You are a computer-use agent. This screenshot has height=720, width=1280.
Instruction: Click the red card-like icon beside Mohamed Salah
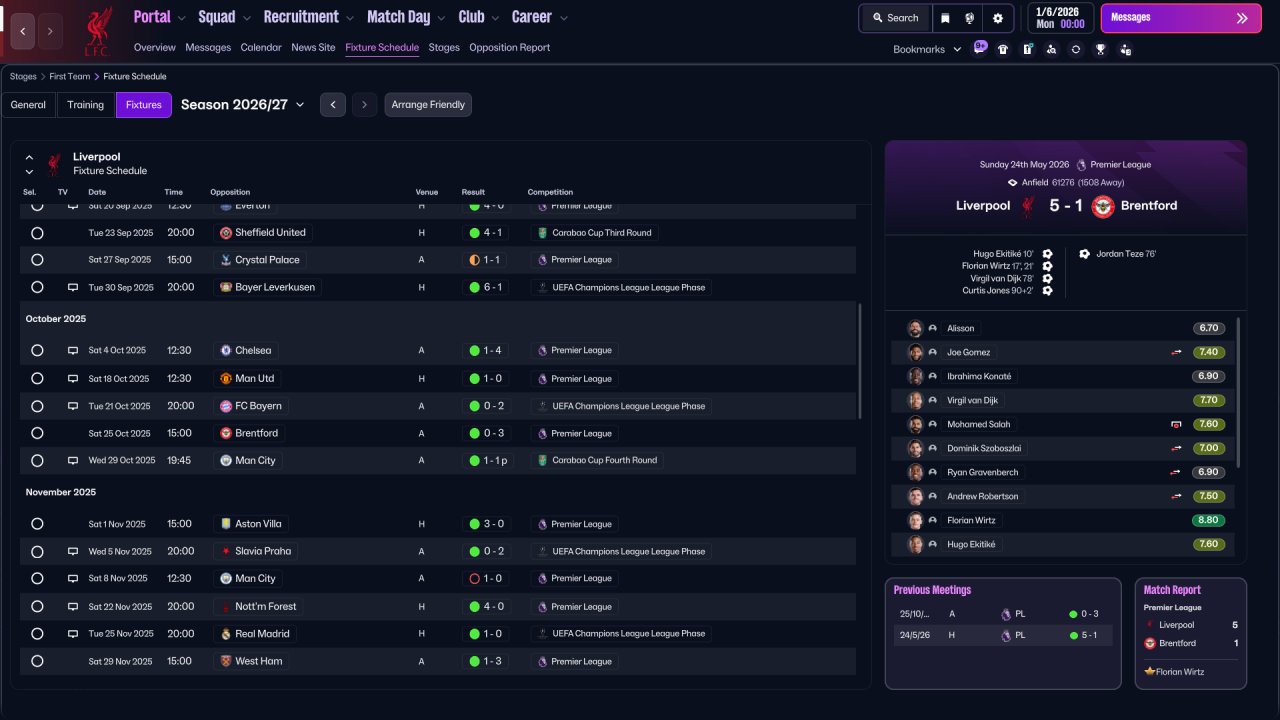tap(1176, 424)
